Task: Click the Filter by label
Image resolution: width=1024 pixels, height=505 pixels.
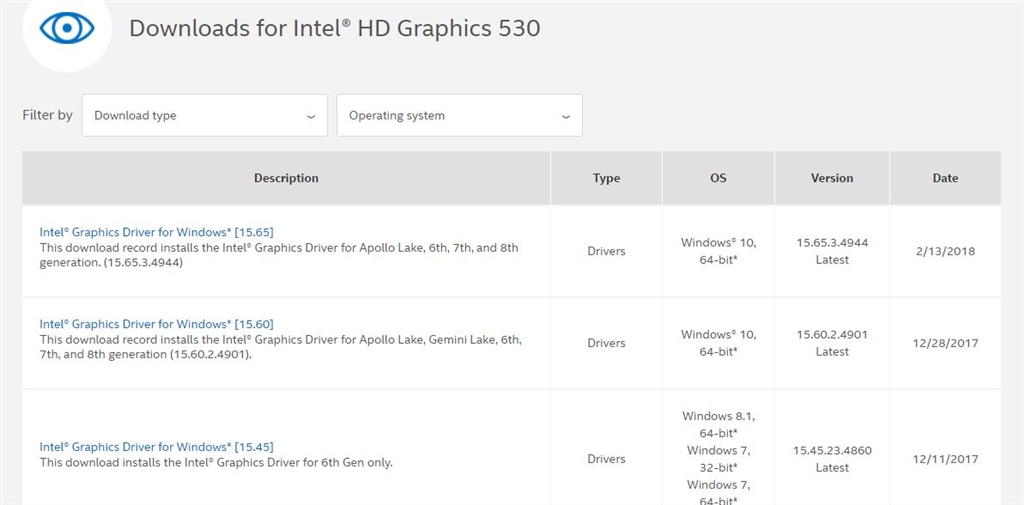Action: [x=47, y=115]
